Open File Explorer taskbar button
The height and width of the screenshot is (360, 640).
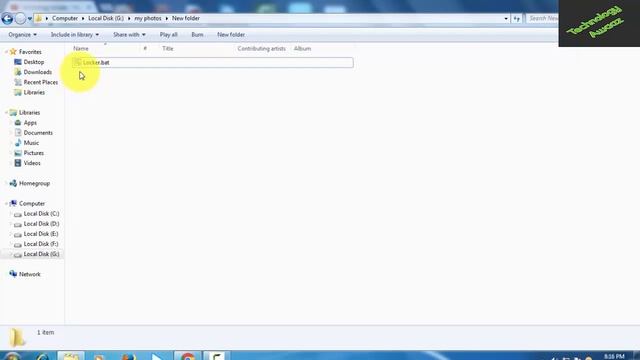[71, 356]
